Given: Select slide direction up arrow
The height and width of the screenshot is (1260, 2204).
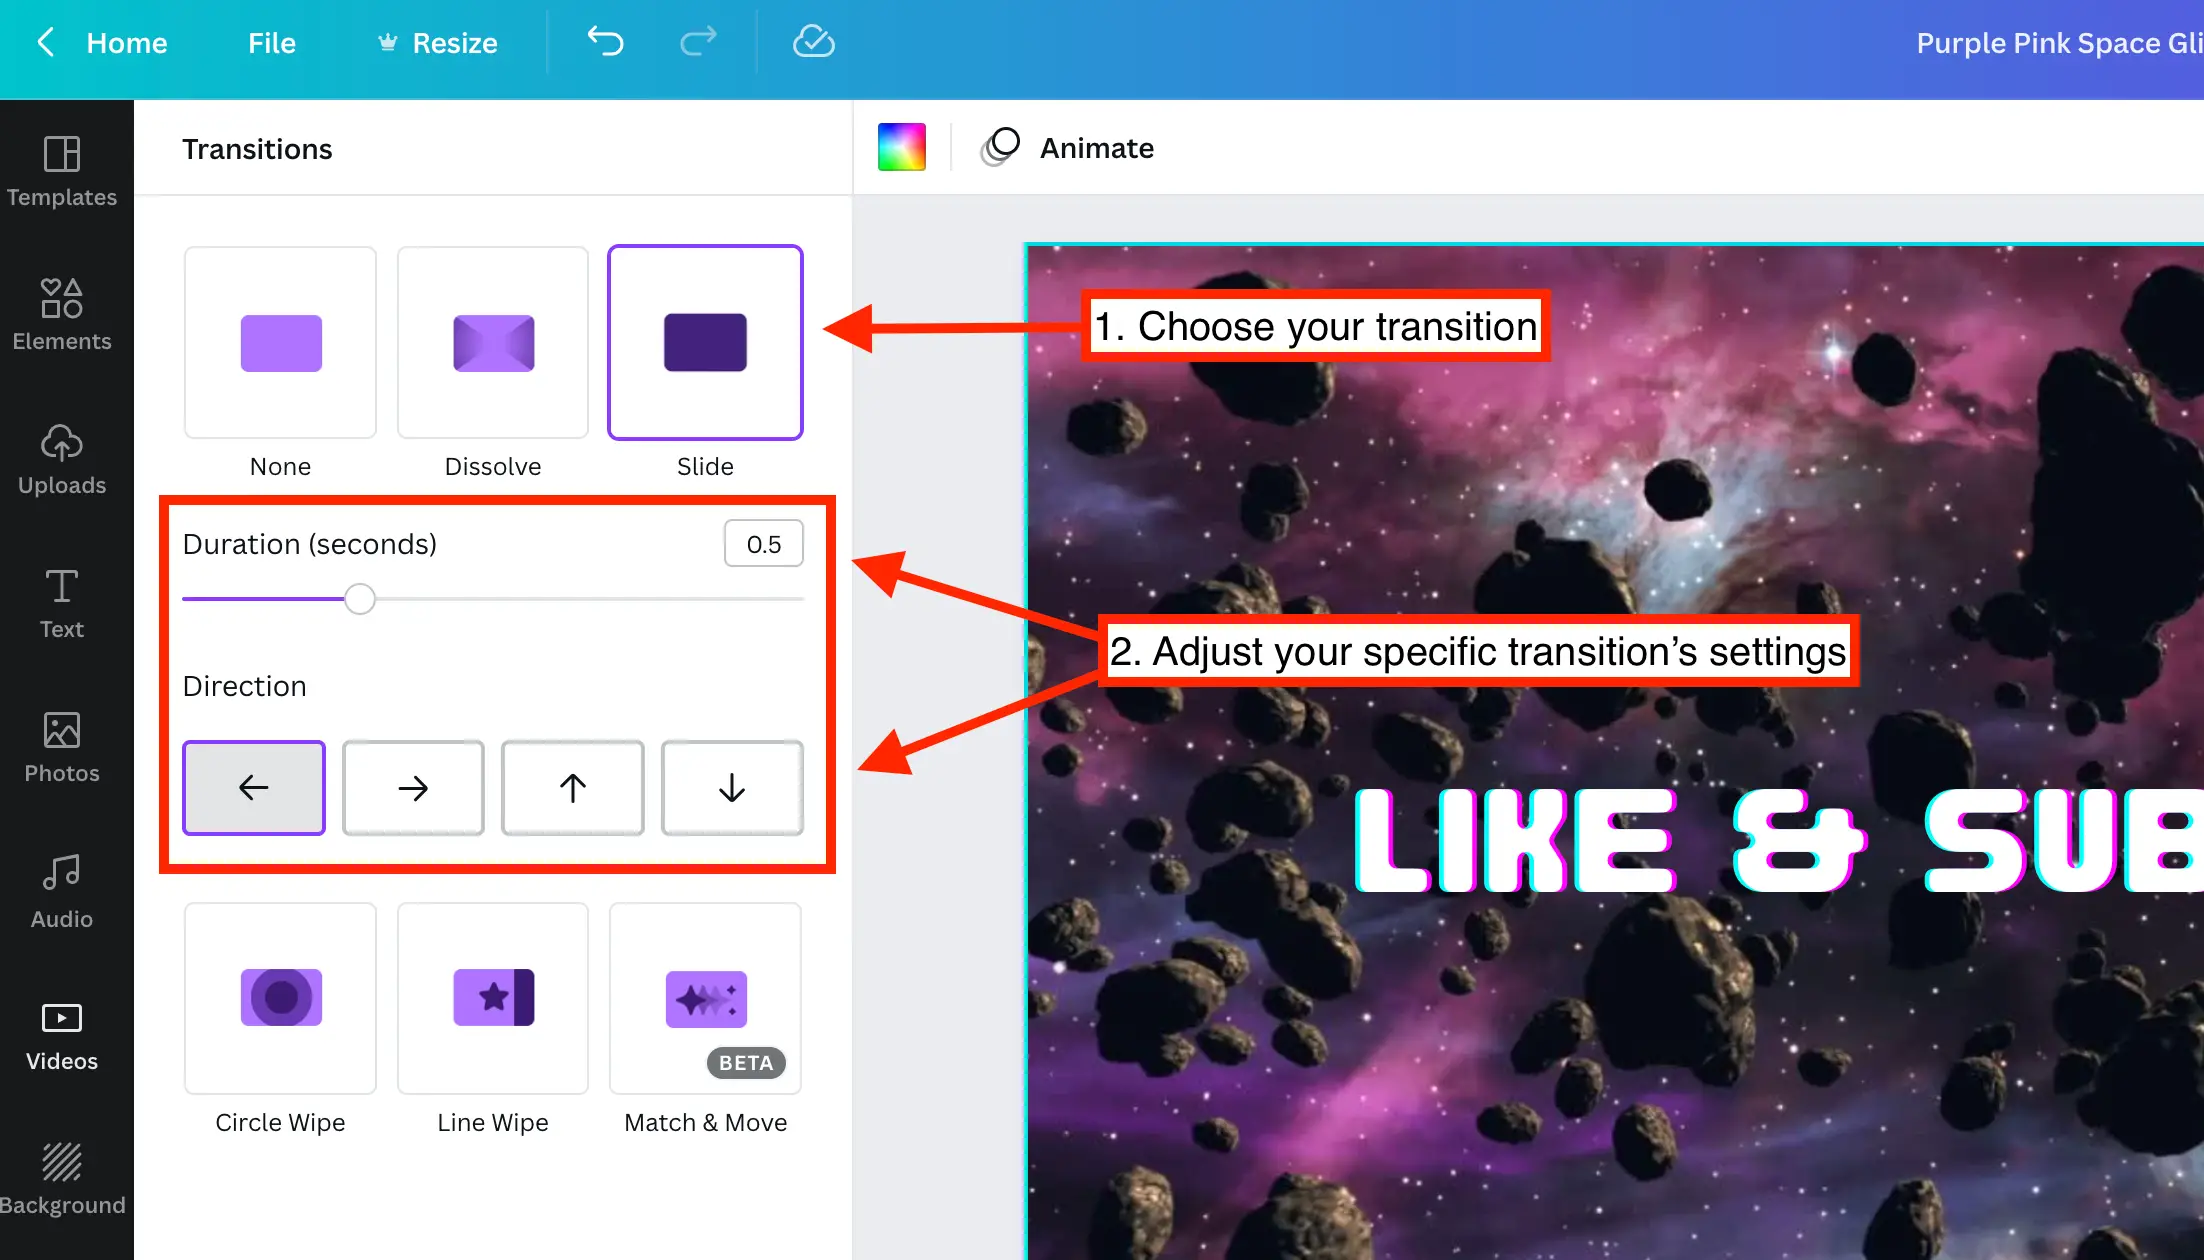Looking at the screenshot, I should (572, 788).
